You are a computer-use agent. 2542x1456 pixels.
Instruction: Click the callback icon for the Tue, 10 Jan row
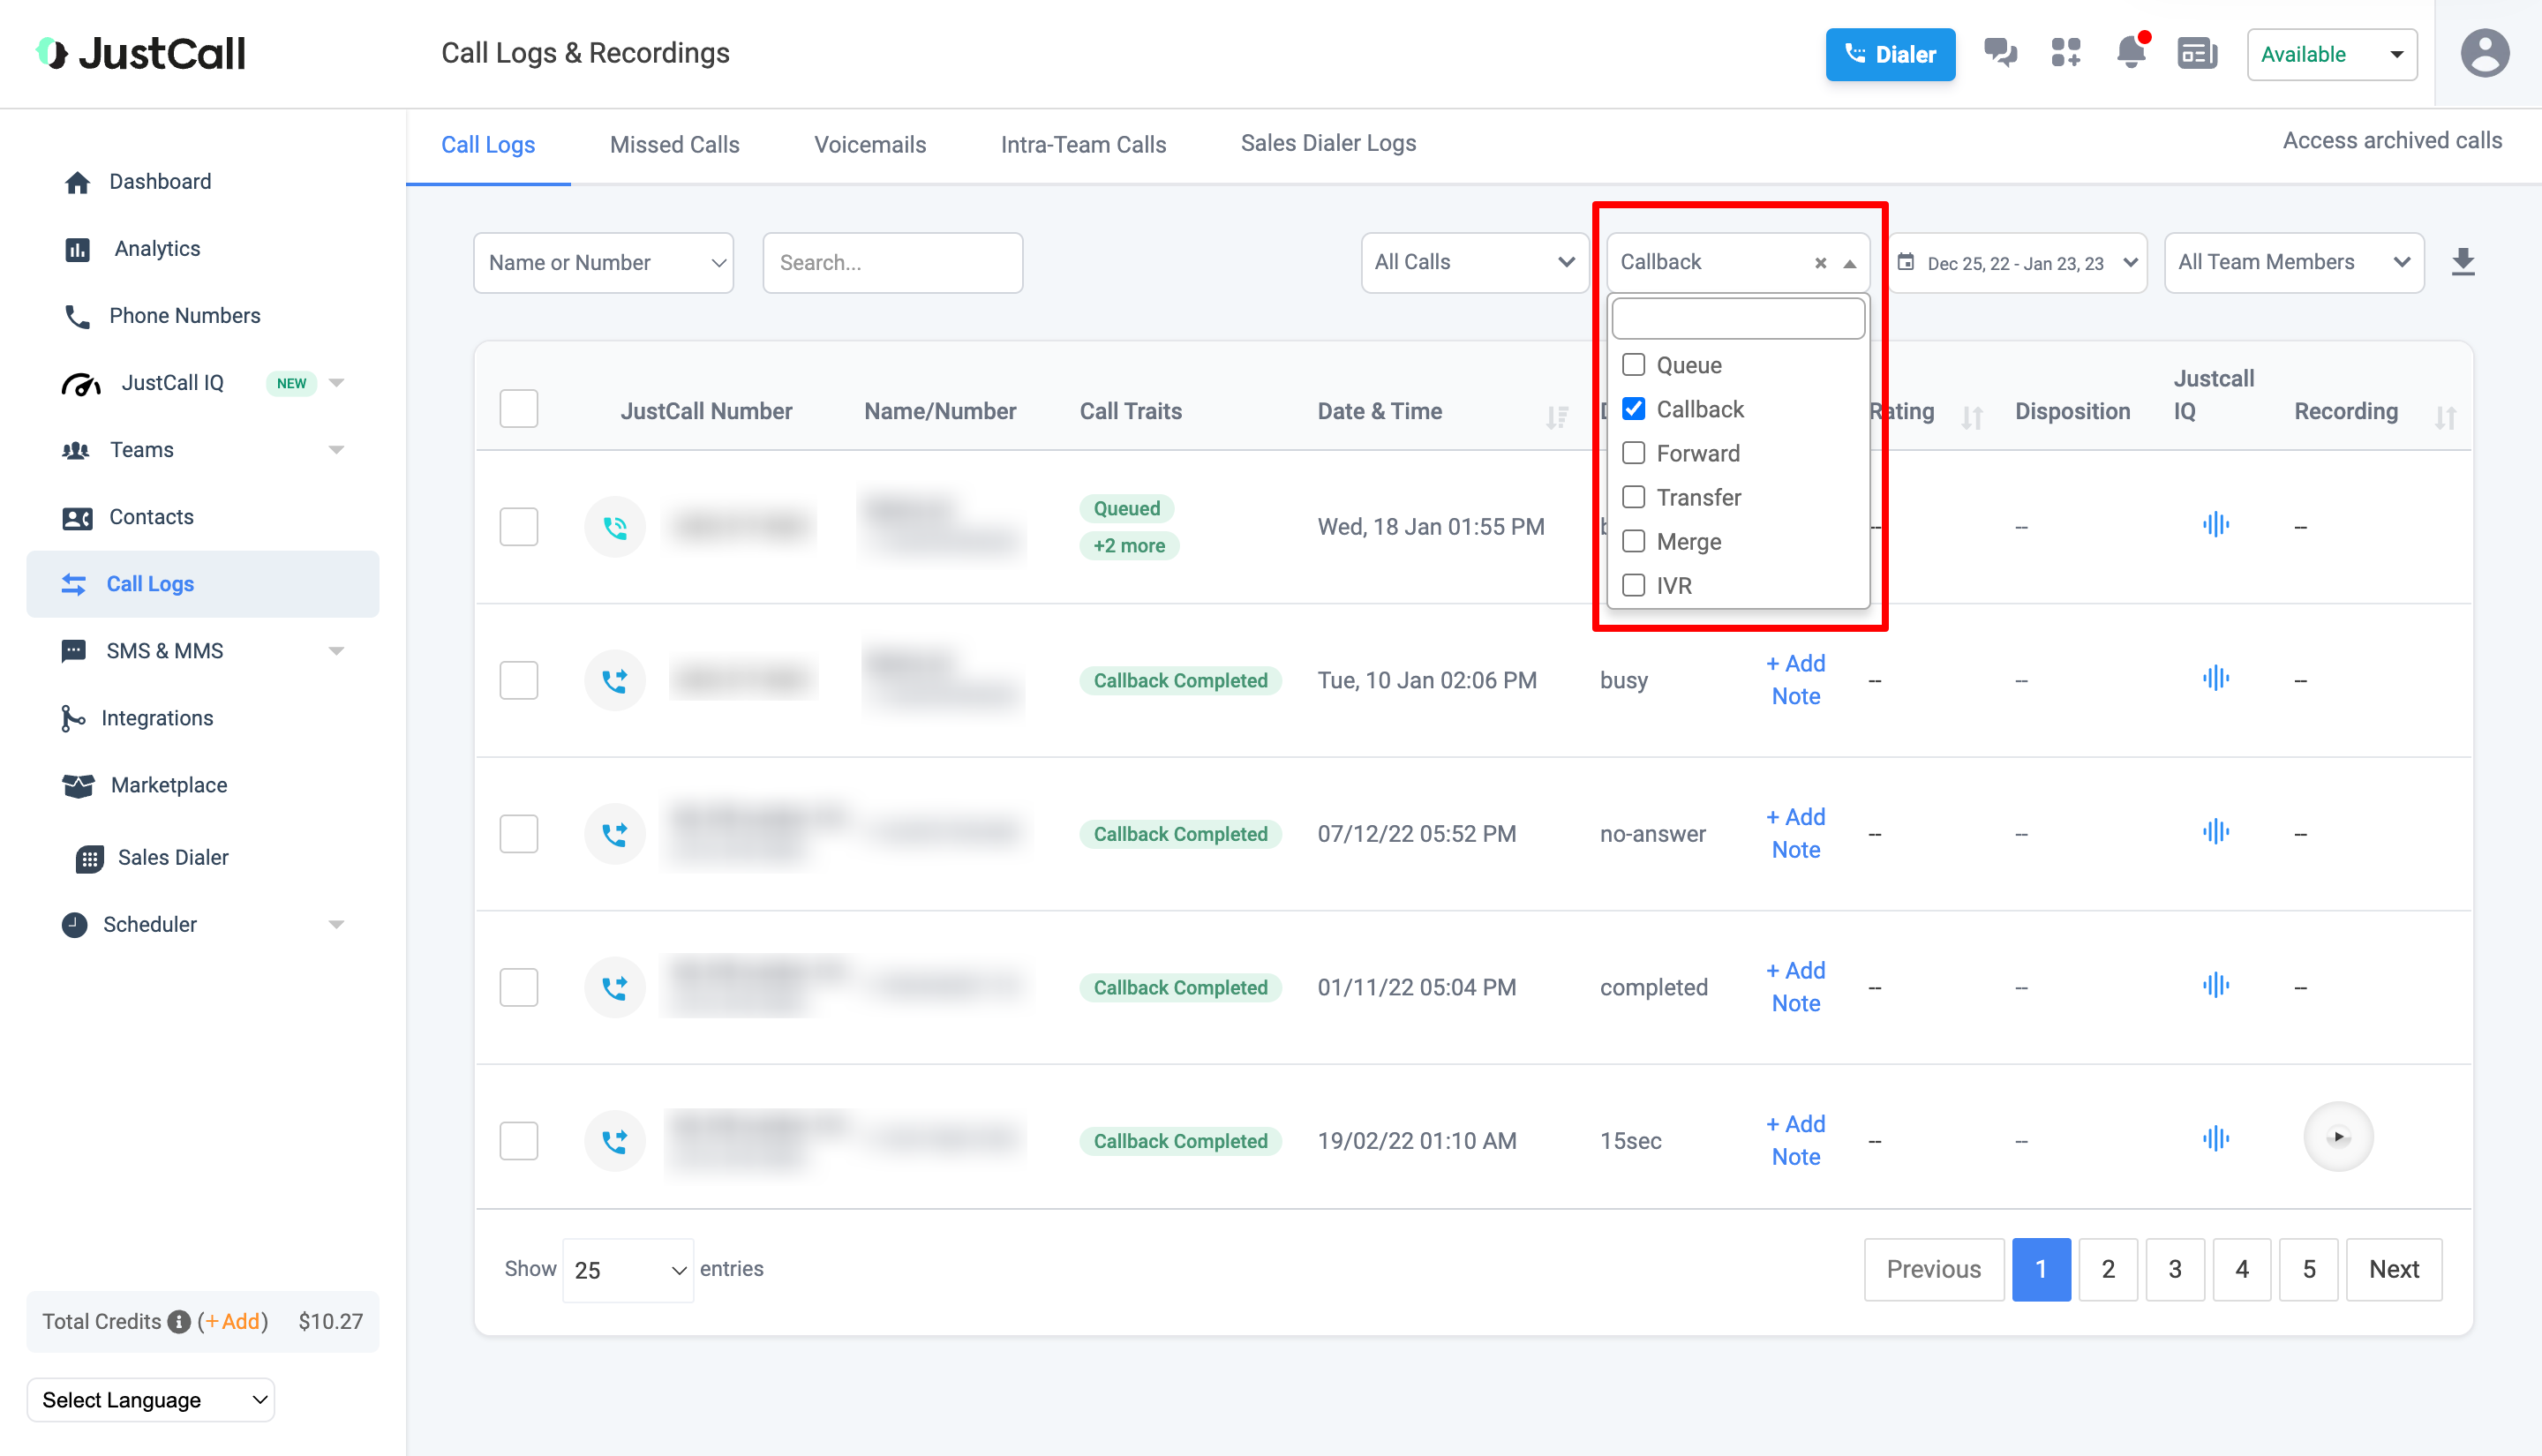(615, 680)
